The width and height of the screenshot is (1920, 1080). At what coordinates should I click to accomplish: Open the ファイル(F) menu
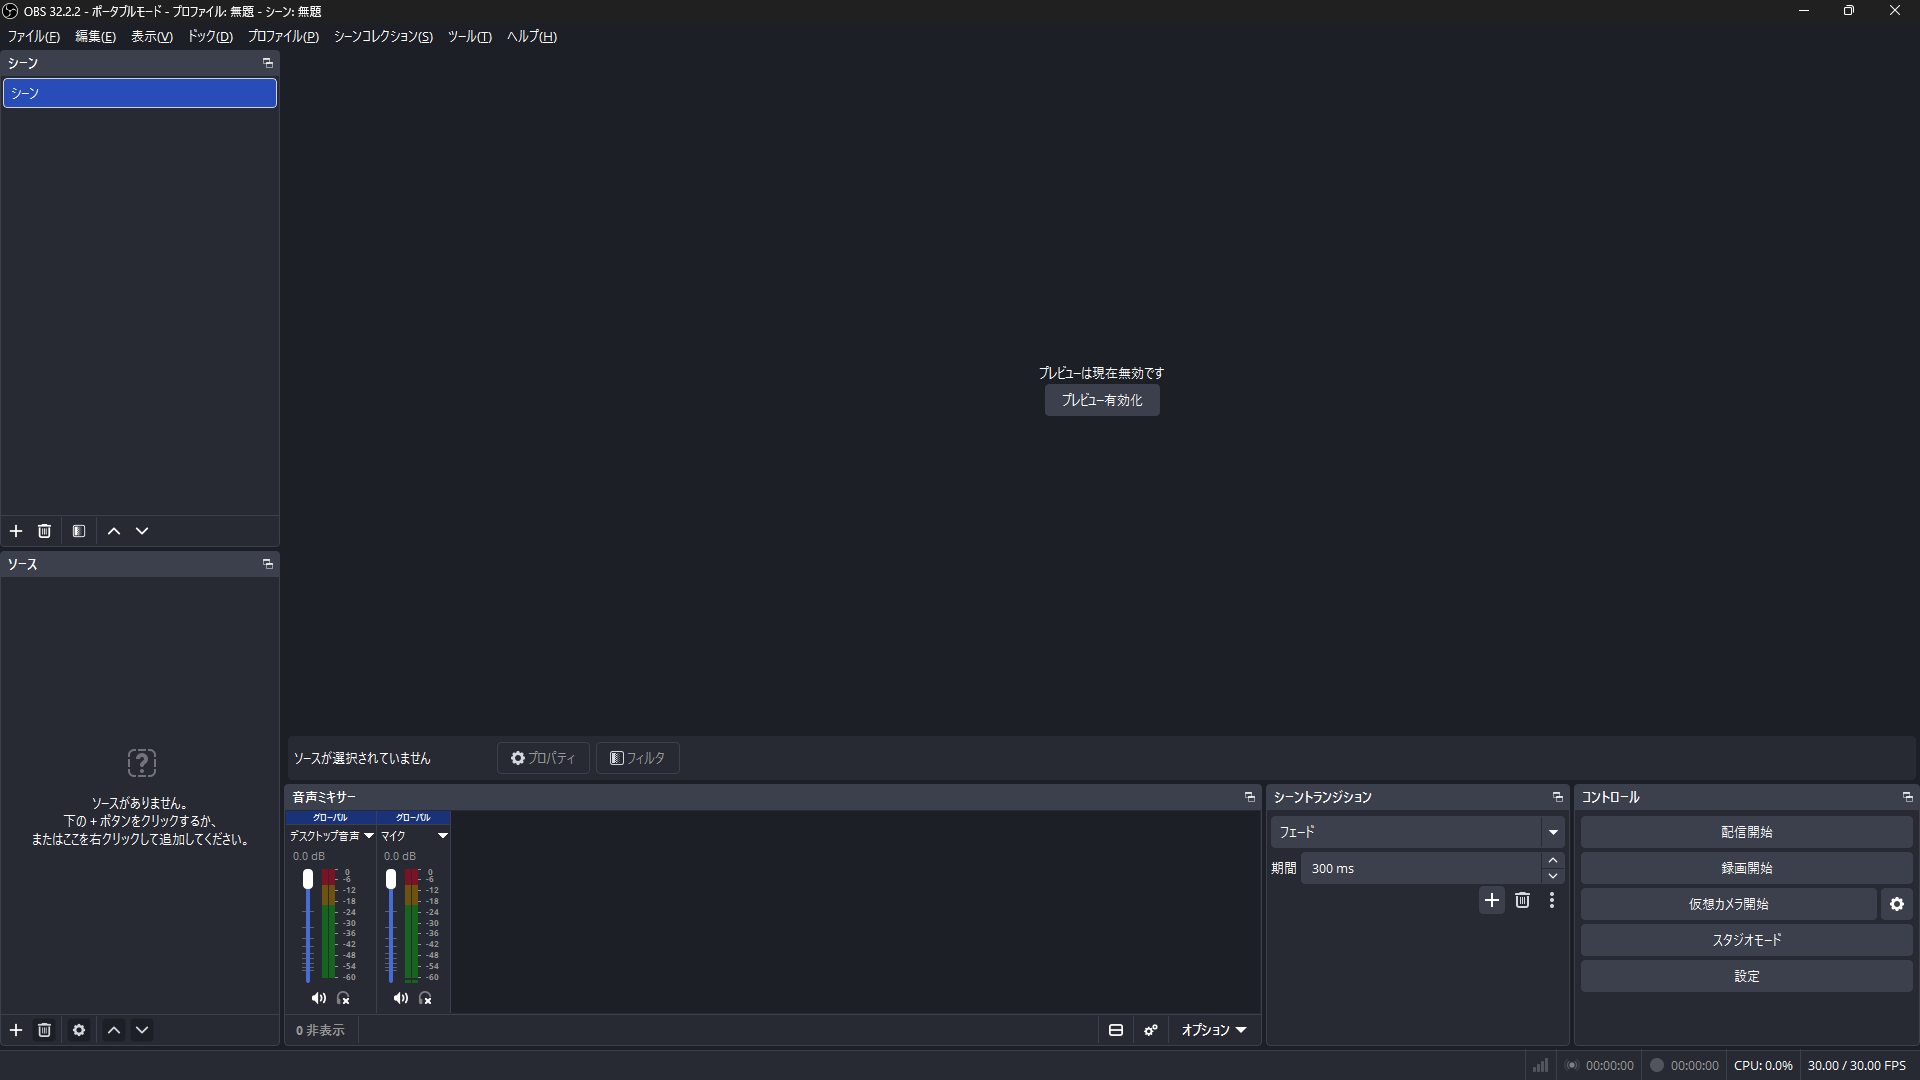[34, 36]
